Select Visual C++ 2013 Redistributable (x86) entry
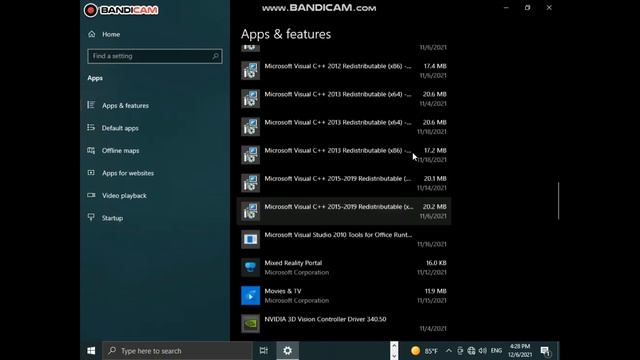 [344, 155]
